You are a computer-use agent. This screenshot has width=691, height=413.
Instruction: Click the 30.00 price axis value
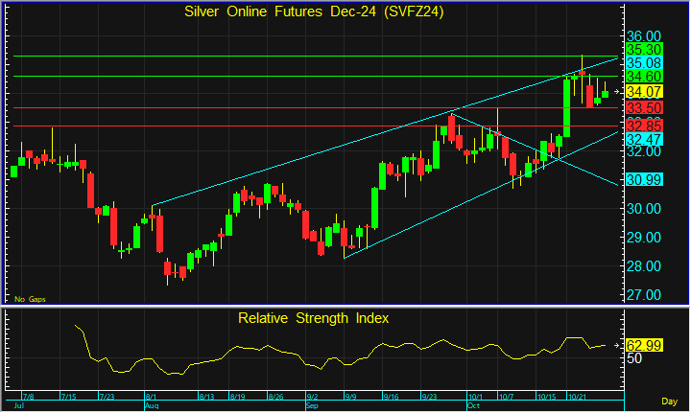(x=644, y=208)
